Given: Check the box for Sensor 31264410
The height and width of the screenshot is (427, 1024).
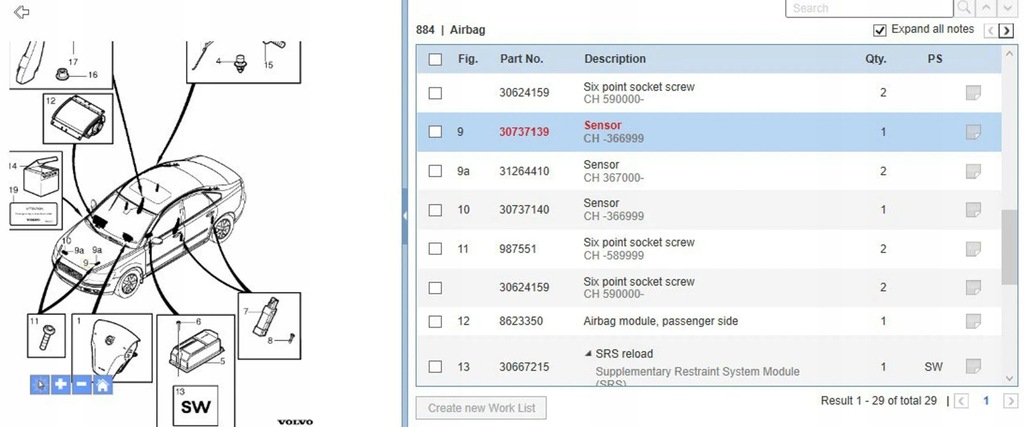Looking at the screenshot, I should coord(435,171).
